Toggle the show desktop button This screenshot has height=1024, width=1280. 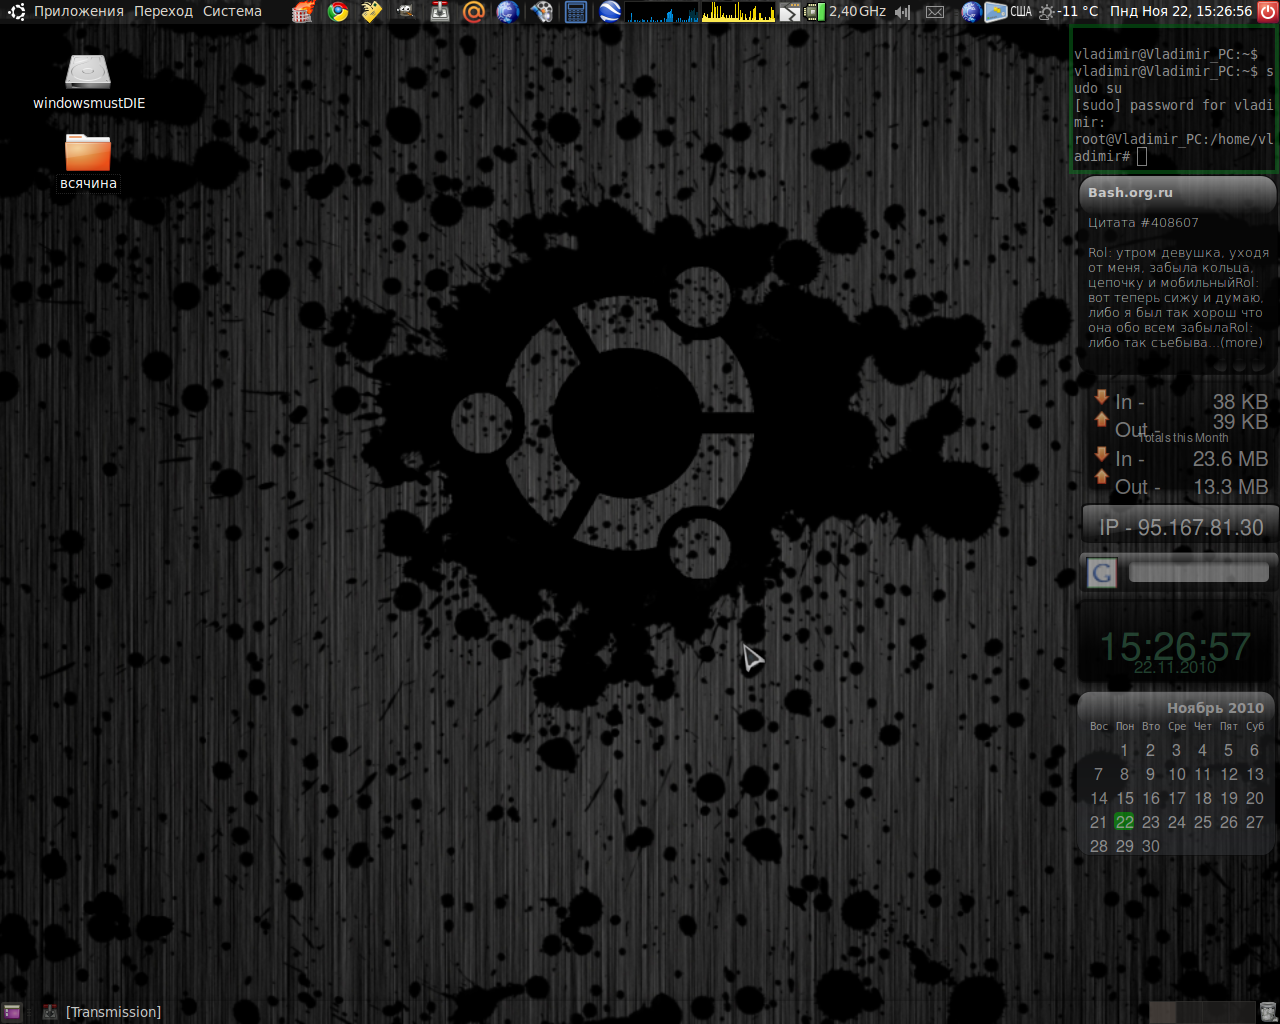tap(12, 1012)
